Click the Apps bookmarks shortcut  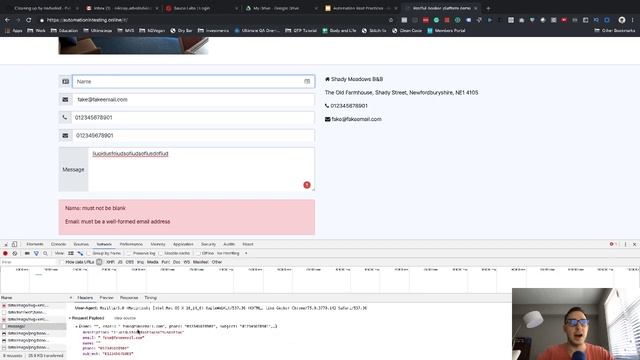tap(13, 31)
